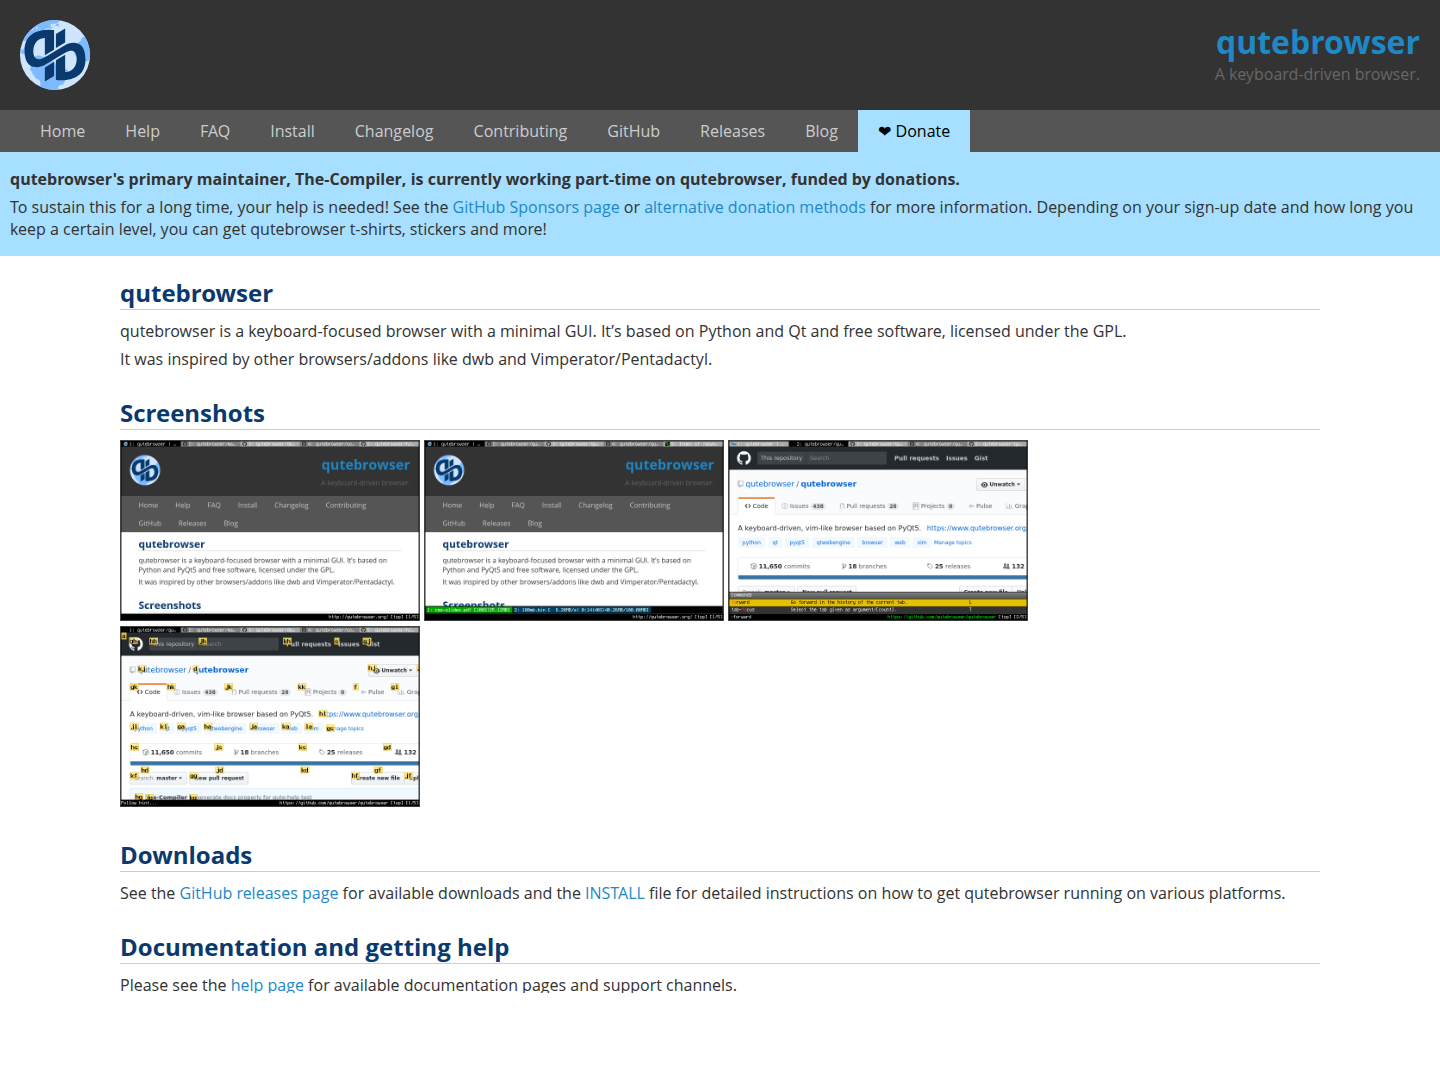The height and width of the screenshot is (1080, 1440).
Task: Go to the FAQ page
Action: pyautogui.click(x=215, y=131)
